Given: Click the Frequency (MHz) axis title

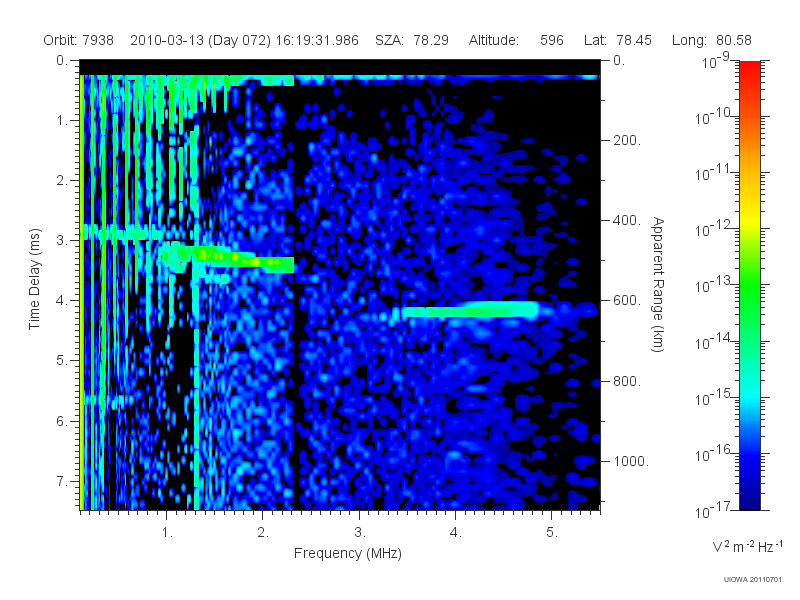Looking at the screenshot, I should pos(348,554).
